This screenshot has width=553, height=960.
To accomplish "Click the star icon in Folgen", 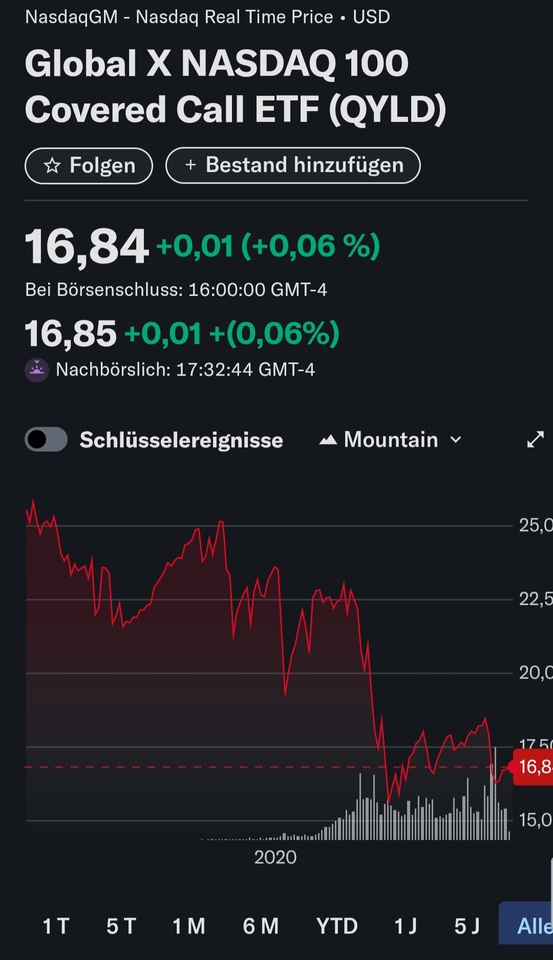I will tap(53, 166).
